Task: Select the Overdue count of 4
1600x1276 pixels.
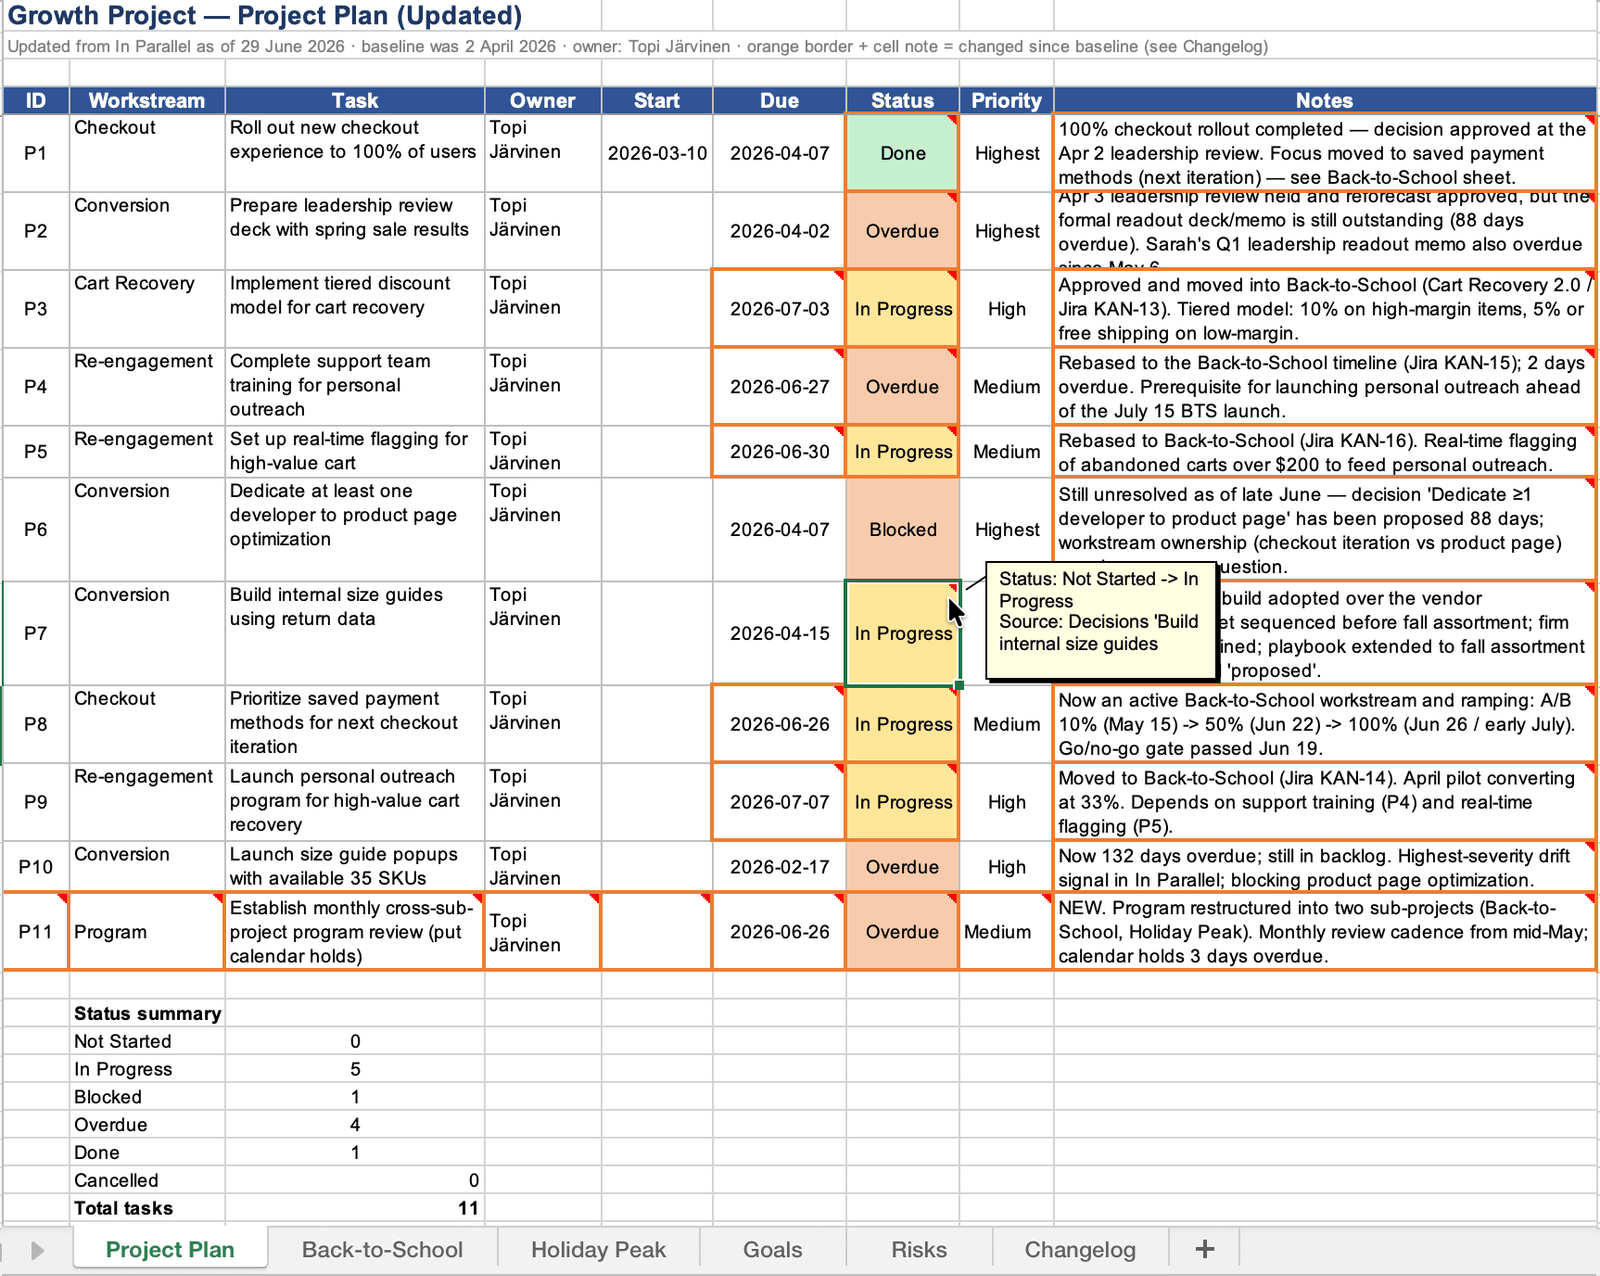Action: coord(355,1125)
